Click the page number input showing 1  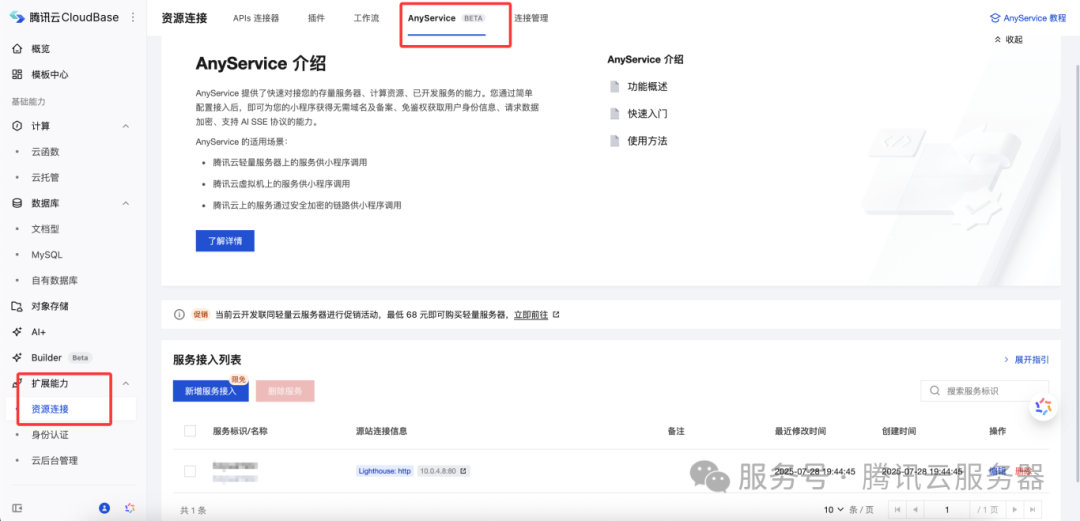(x=948, y=509)
